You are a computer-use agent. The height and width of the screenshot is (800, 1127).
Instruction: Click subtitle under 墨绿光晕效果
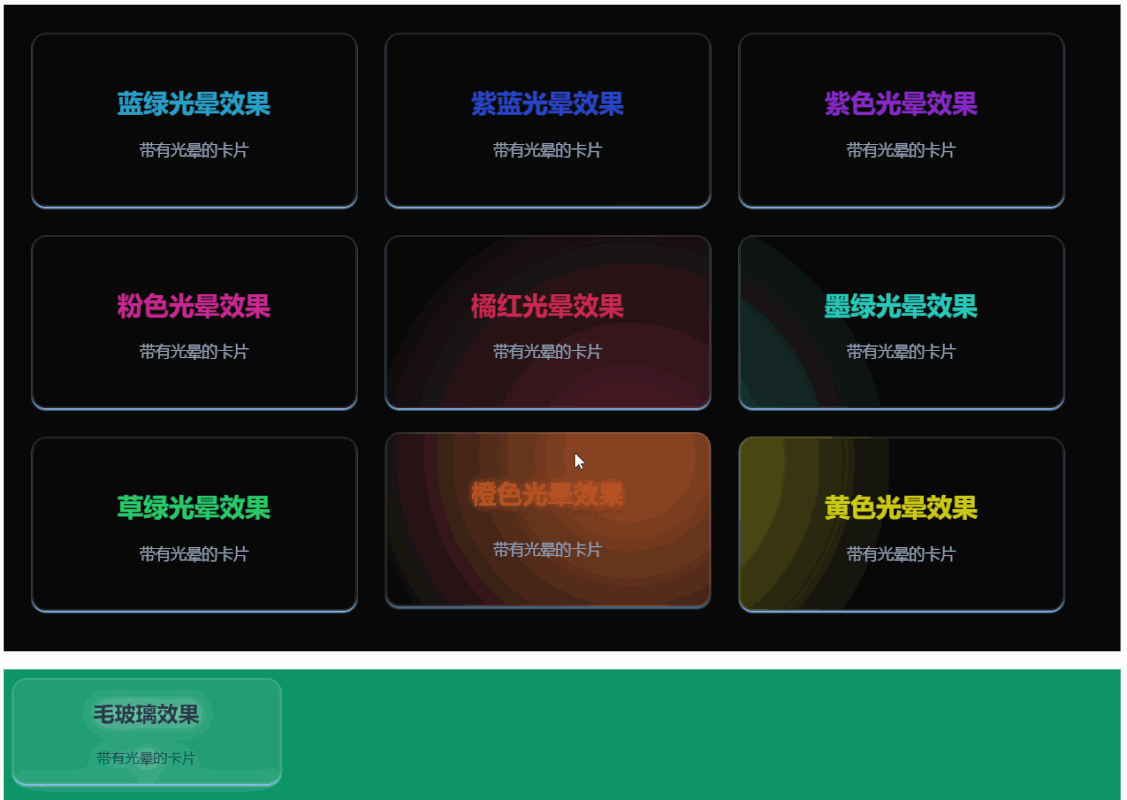point(901,351)
